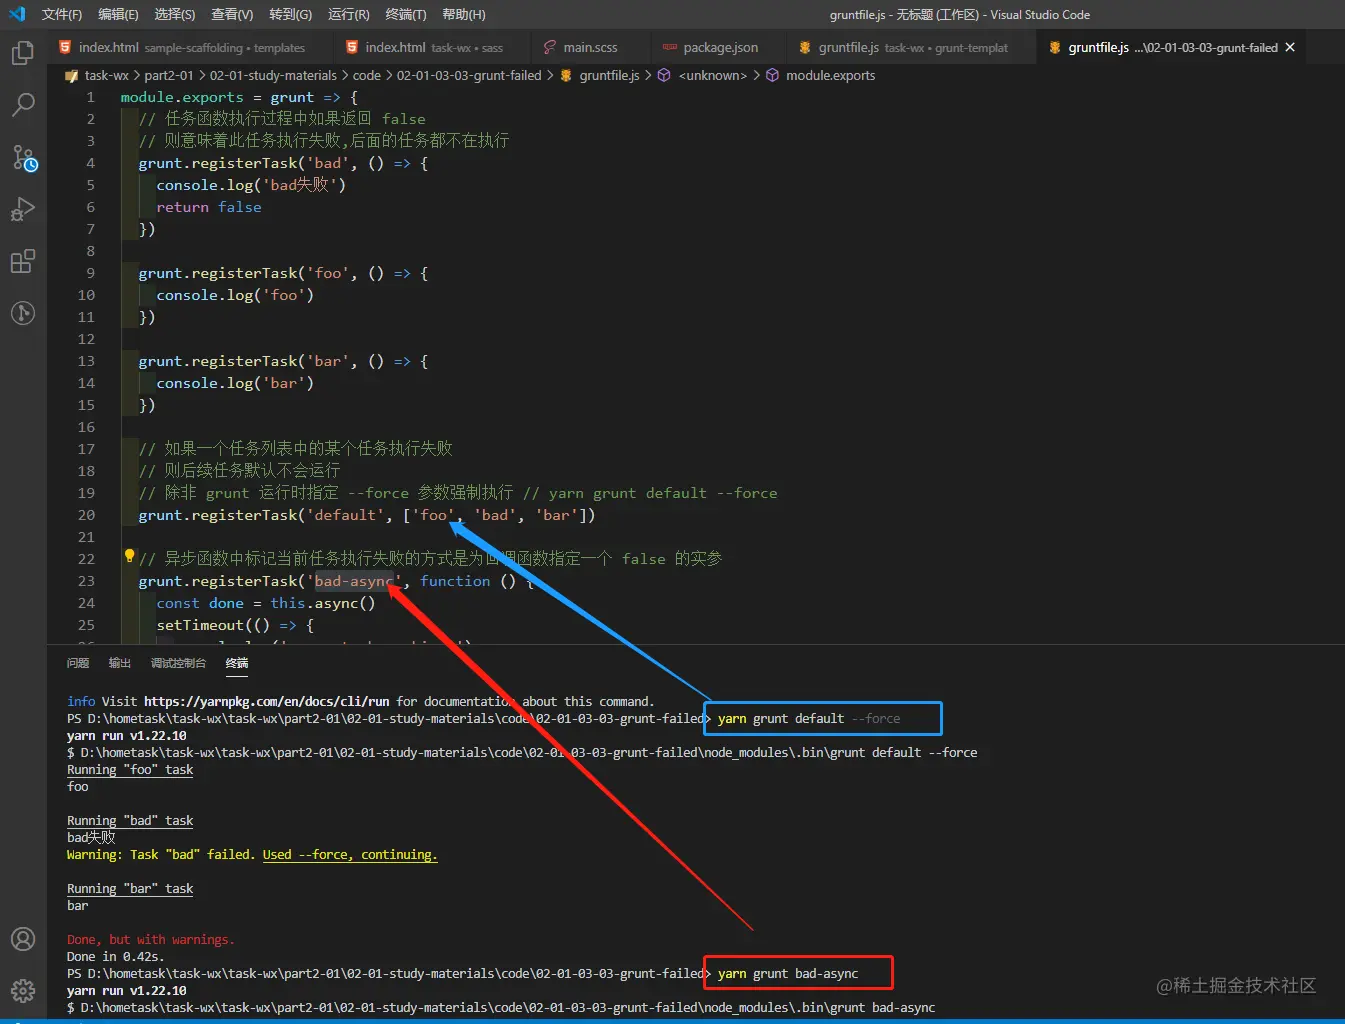Image resolution: width=1345 pixels, height=1024 pixels.
Task: Close the active gruntfile.js grunt-failed tab
Action: (x=1290, y=47)
